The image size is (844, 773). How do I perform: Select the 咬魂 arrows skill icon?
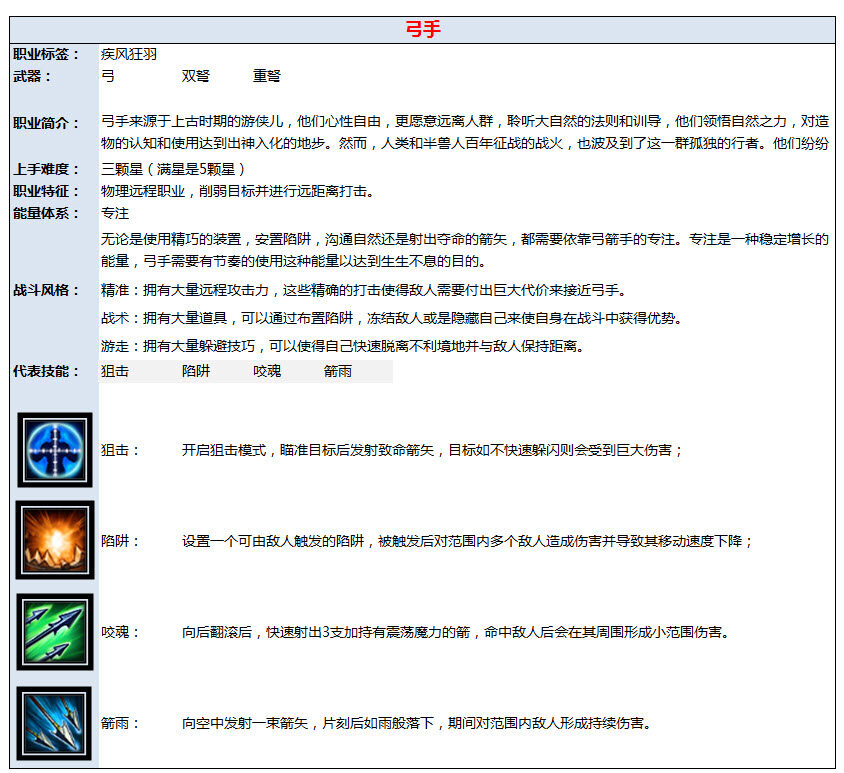click(54, 632)
